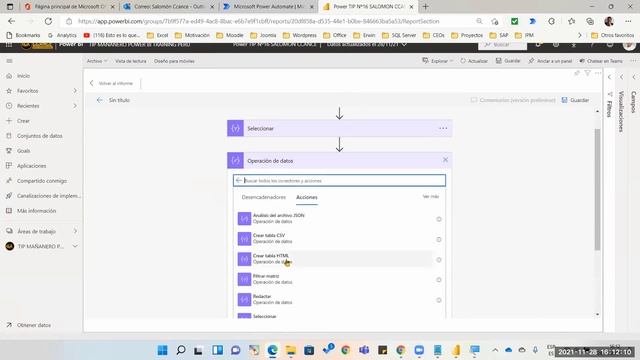This screenshot has width=640, height=360.
Task: Click Actualizar in report toolbar
Action: [474, 61]
